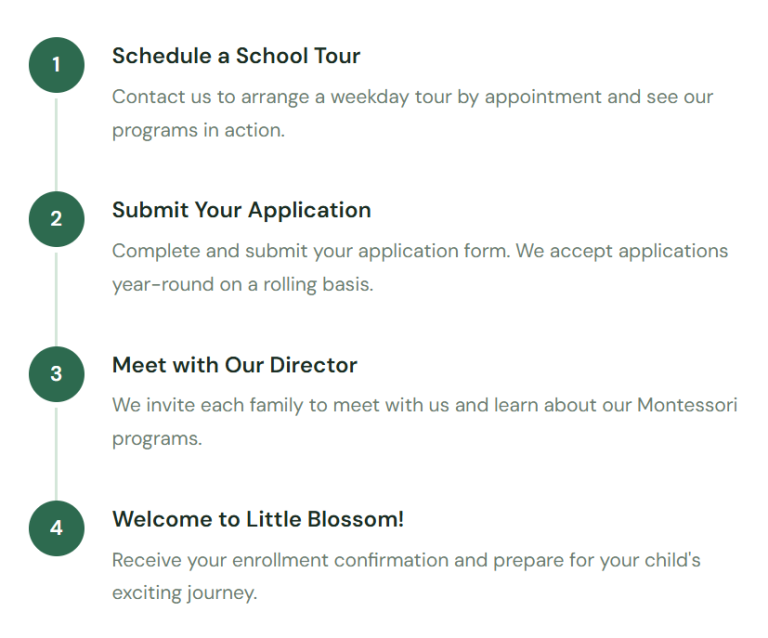Click the word 'Montessori' in step 3
768x638 pixels.
pyautogui.click(x=687, y=405)
